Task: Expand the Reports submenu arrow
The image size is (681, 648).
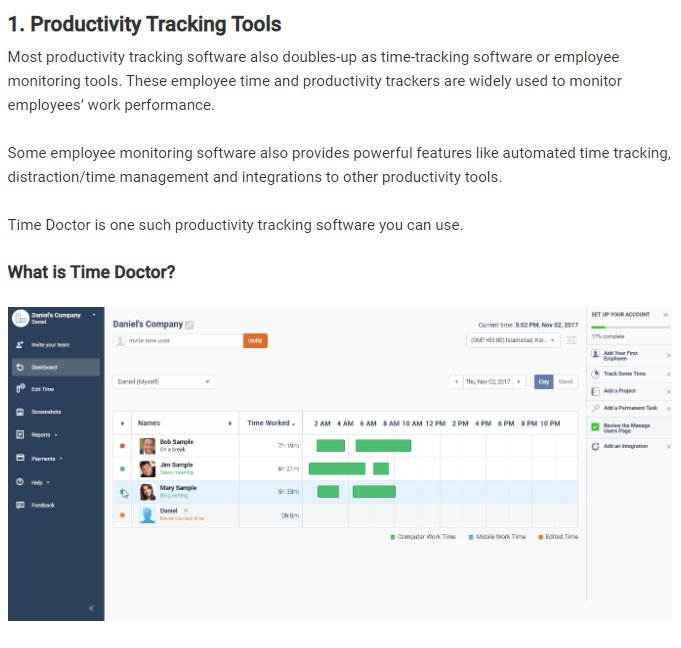Action: 56,435
